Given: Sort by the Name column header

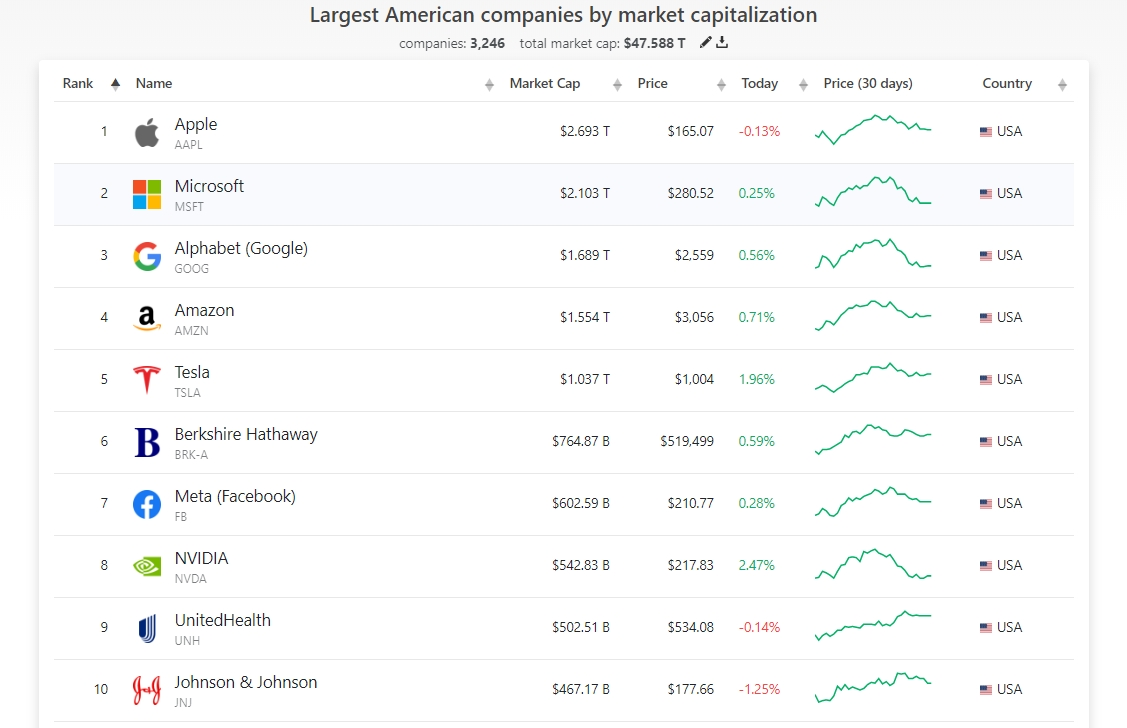Looking at the screenshot, I should 154,84.
